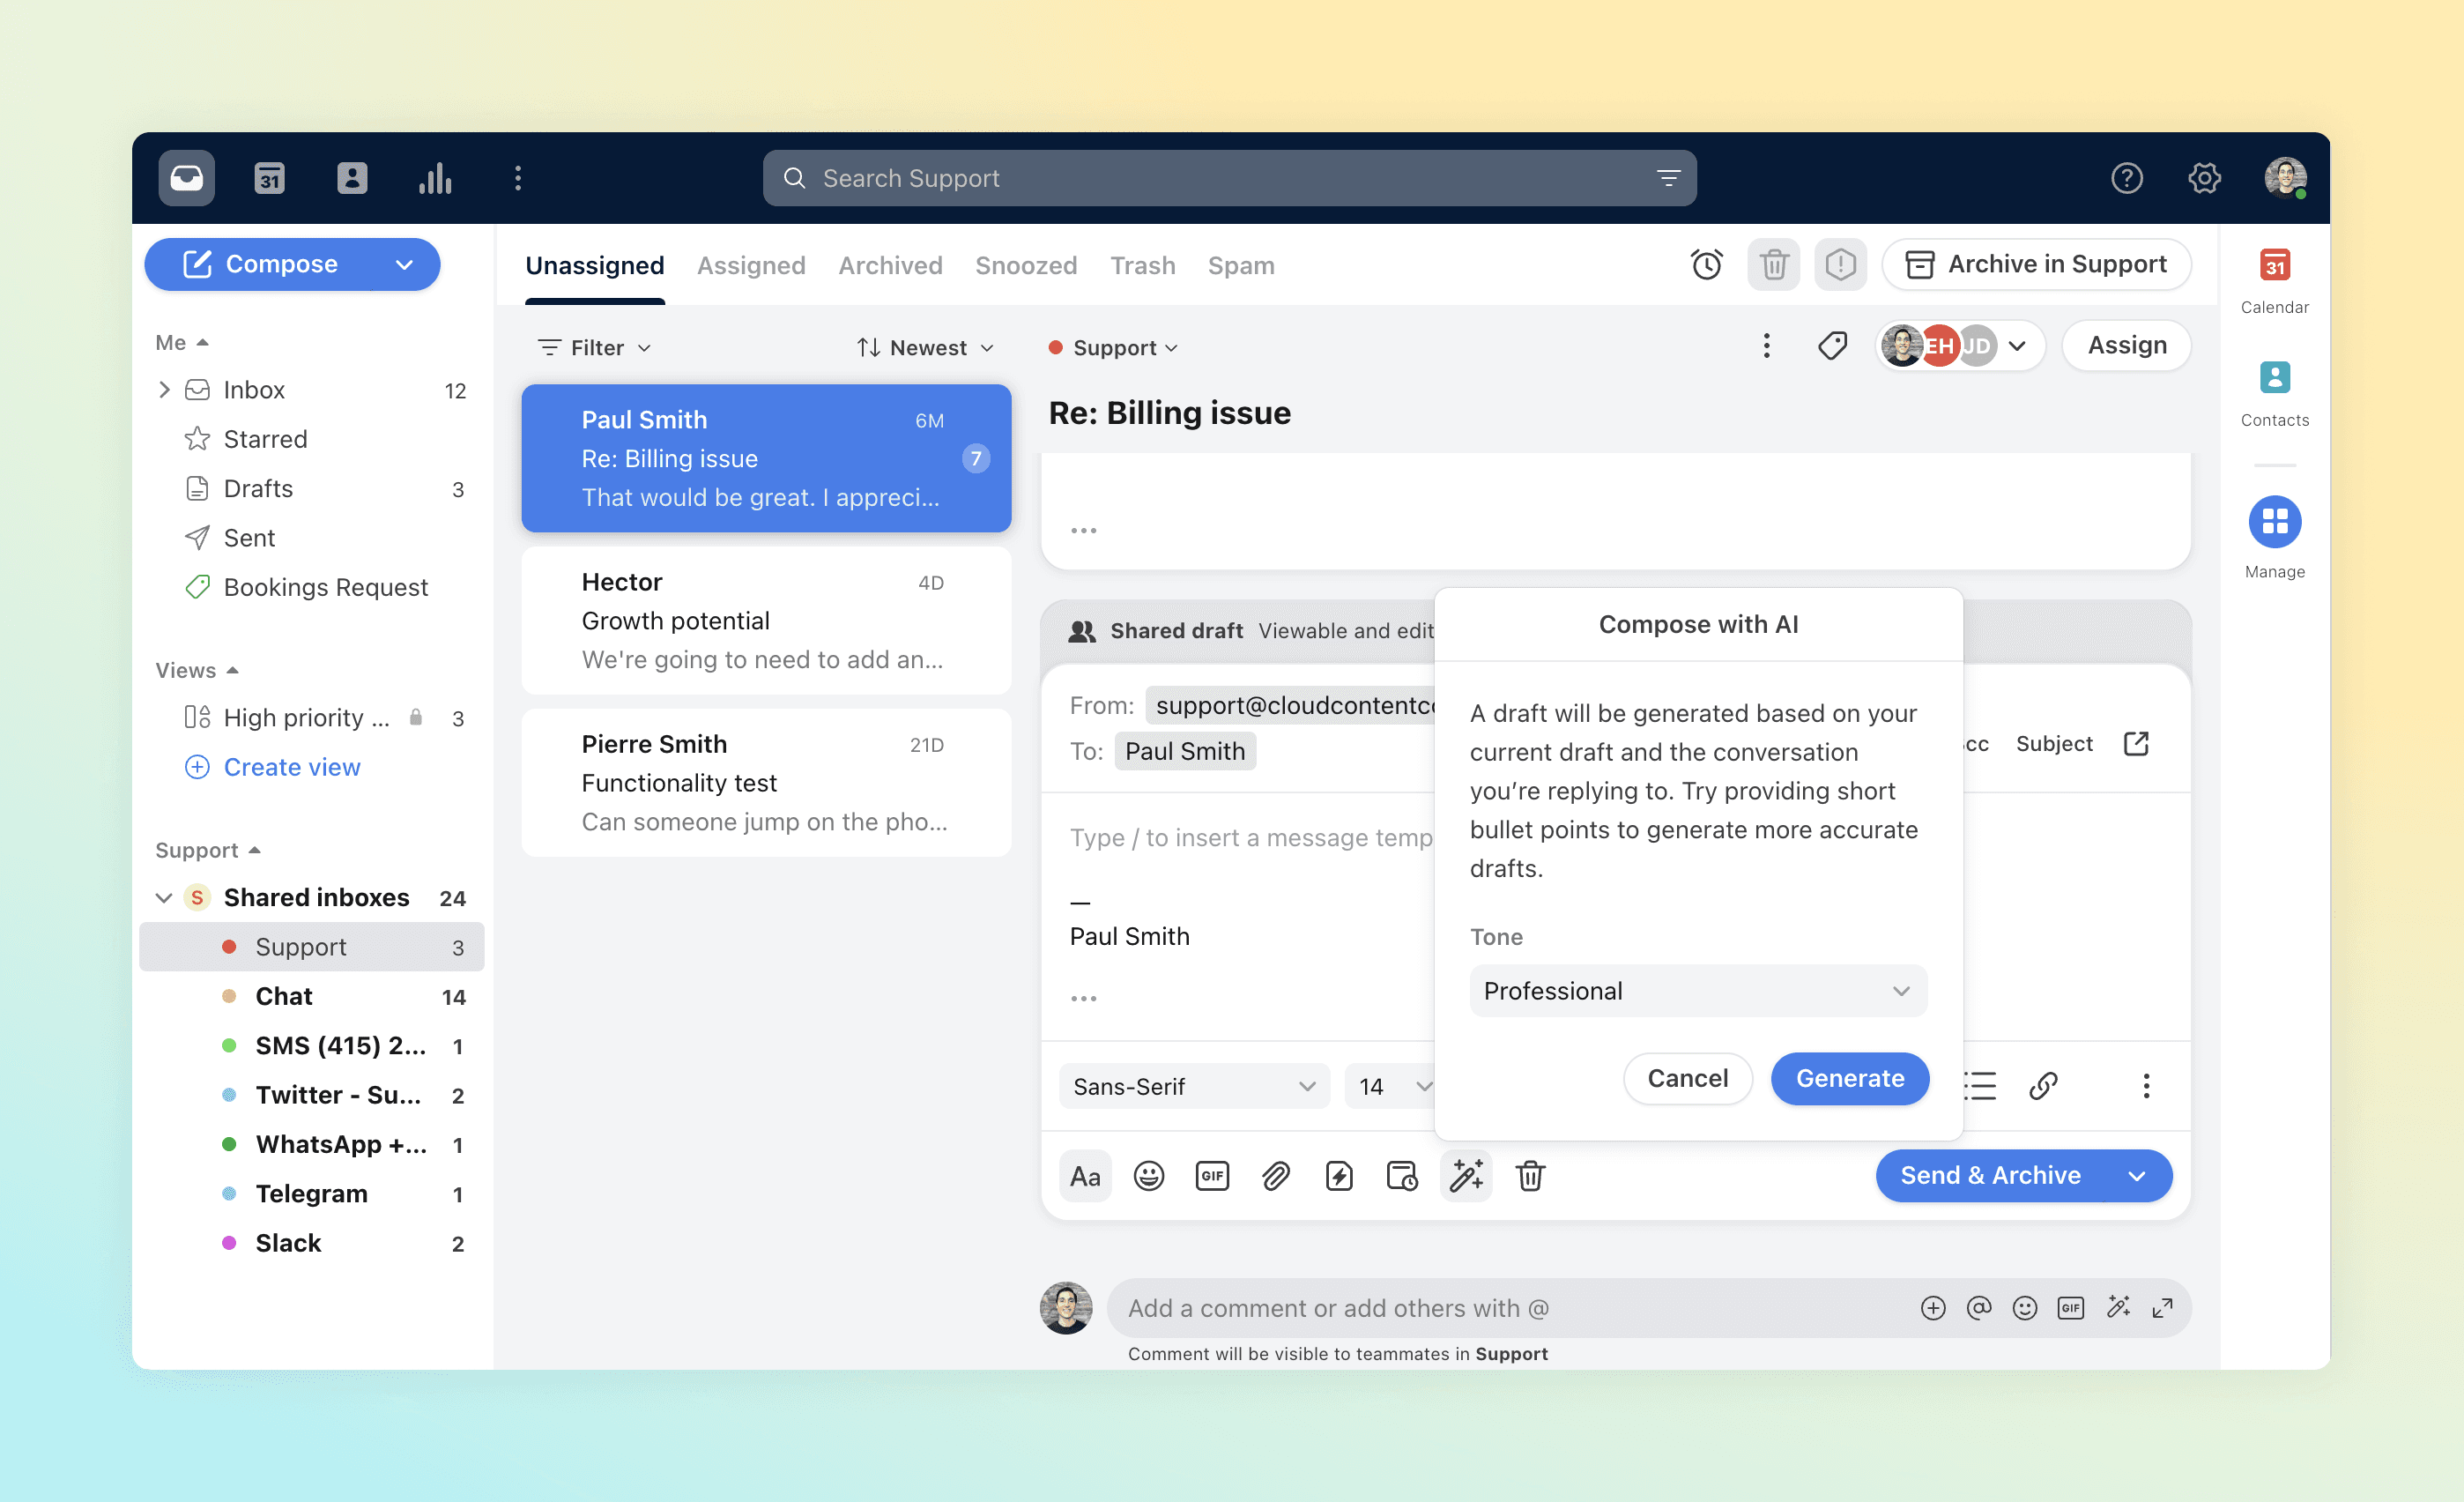
Task: Cancel the Compose with AI dialog
Action: click(x=1687, y=1078)
